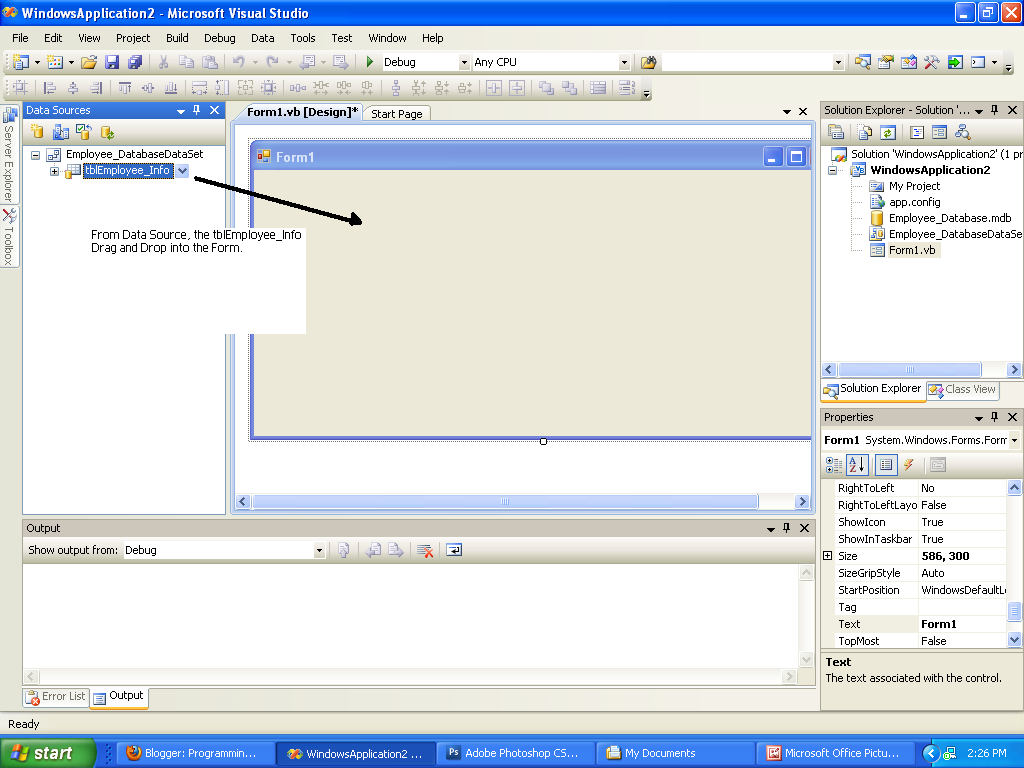Click the Form1 bottom resize handle
This screenshot has height=768, width=1024.
tap(543, 441)
